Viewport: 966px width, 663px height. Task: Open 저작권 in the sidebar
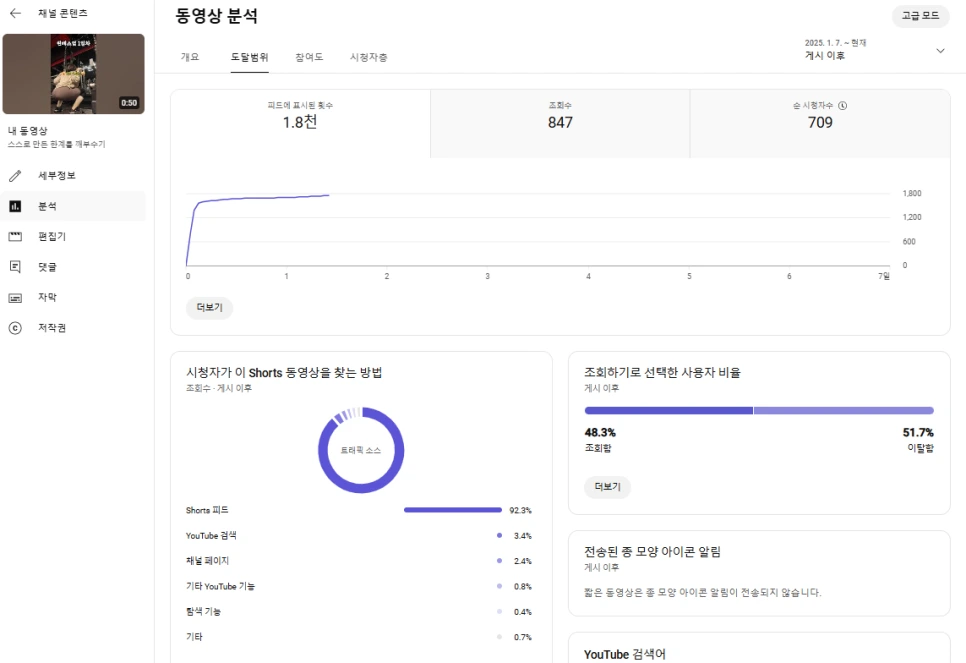pos(73,328)
